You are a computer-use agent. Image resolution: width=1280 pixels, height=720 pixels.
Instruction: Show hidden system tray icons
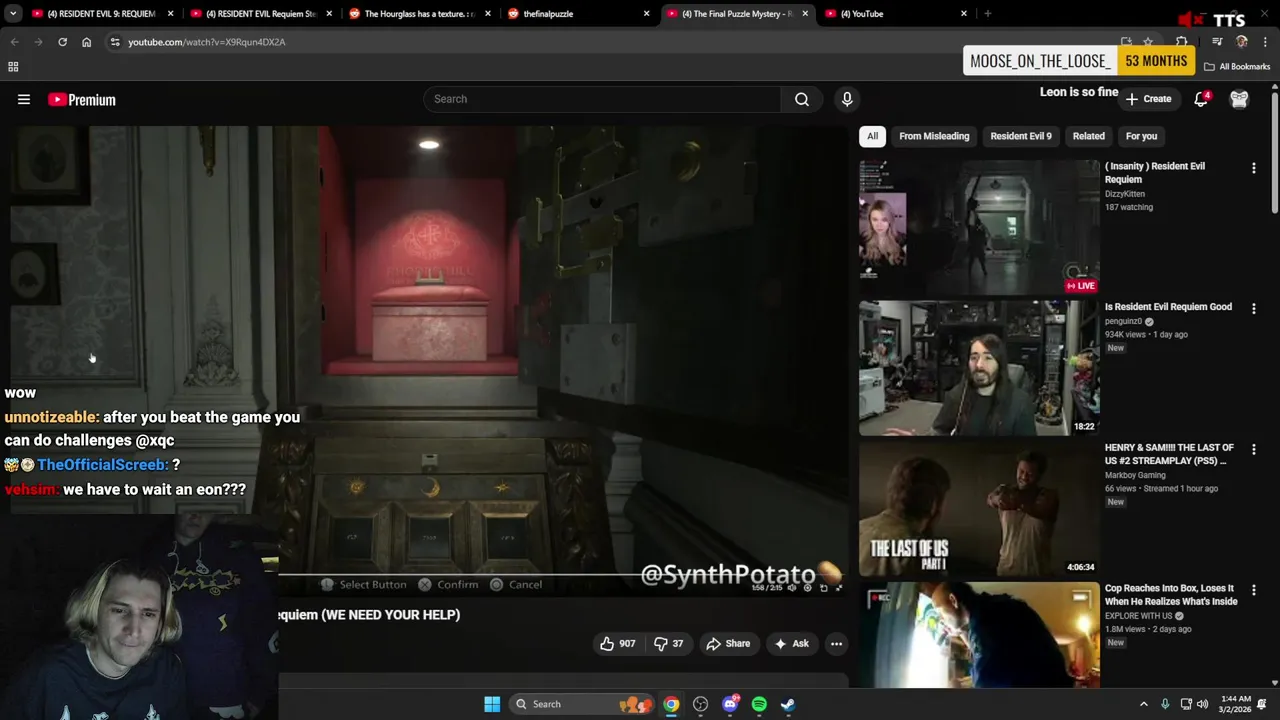[1144, 704]
